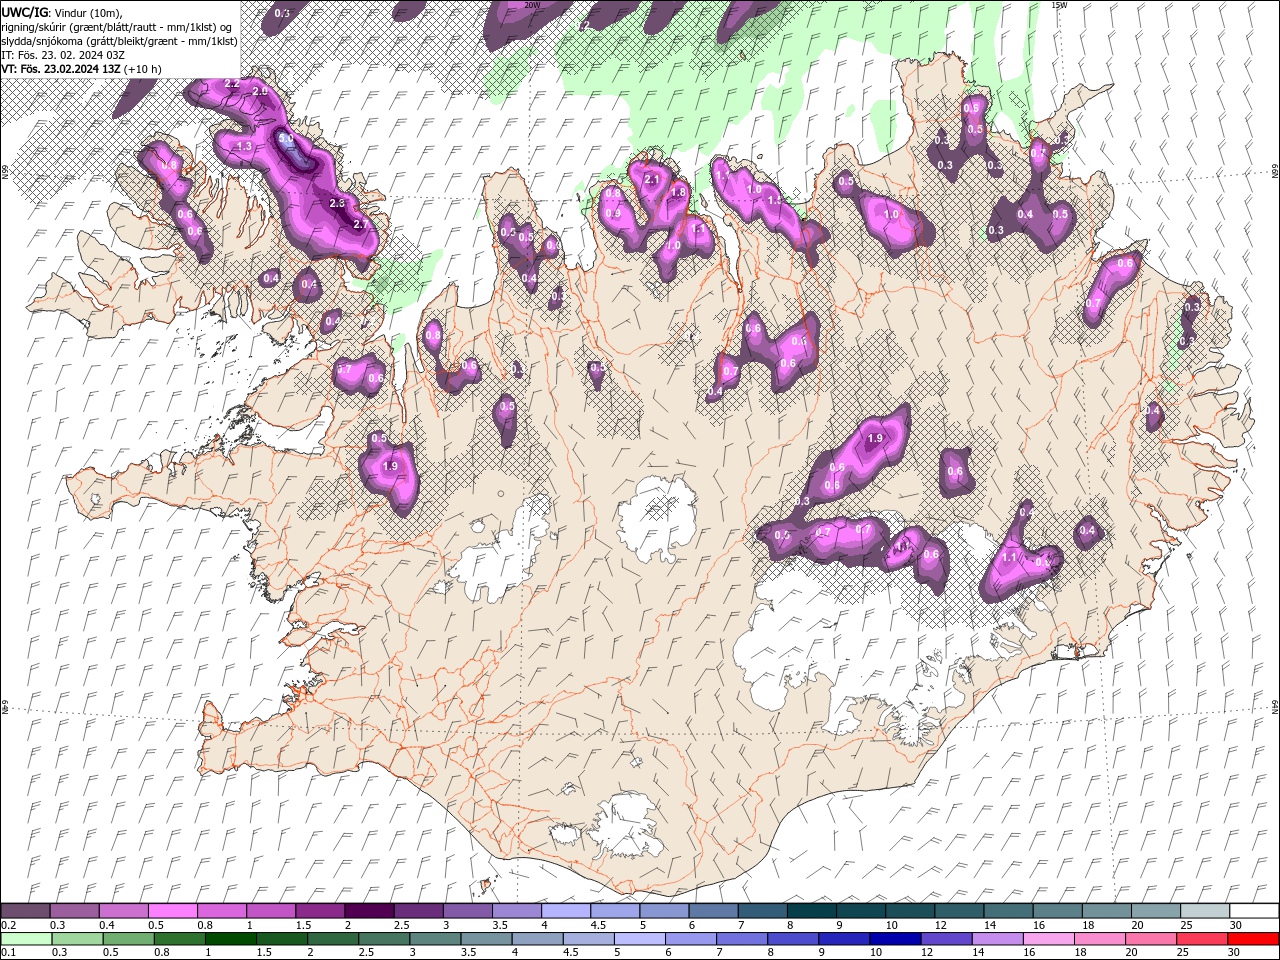The image size is (1280, 960).
Task: Click the 'IT: Fös. 23. 02. 2024 03Z' line
Action: point(62,55)
